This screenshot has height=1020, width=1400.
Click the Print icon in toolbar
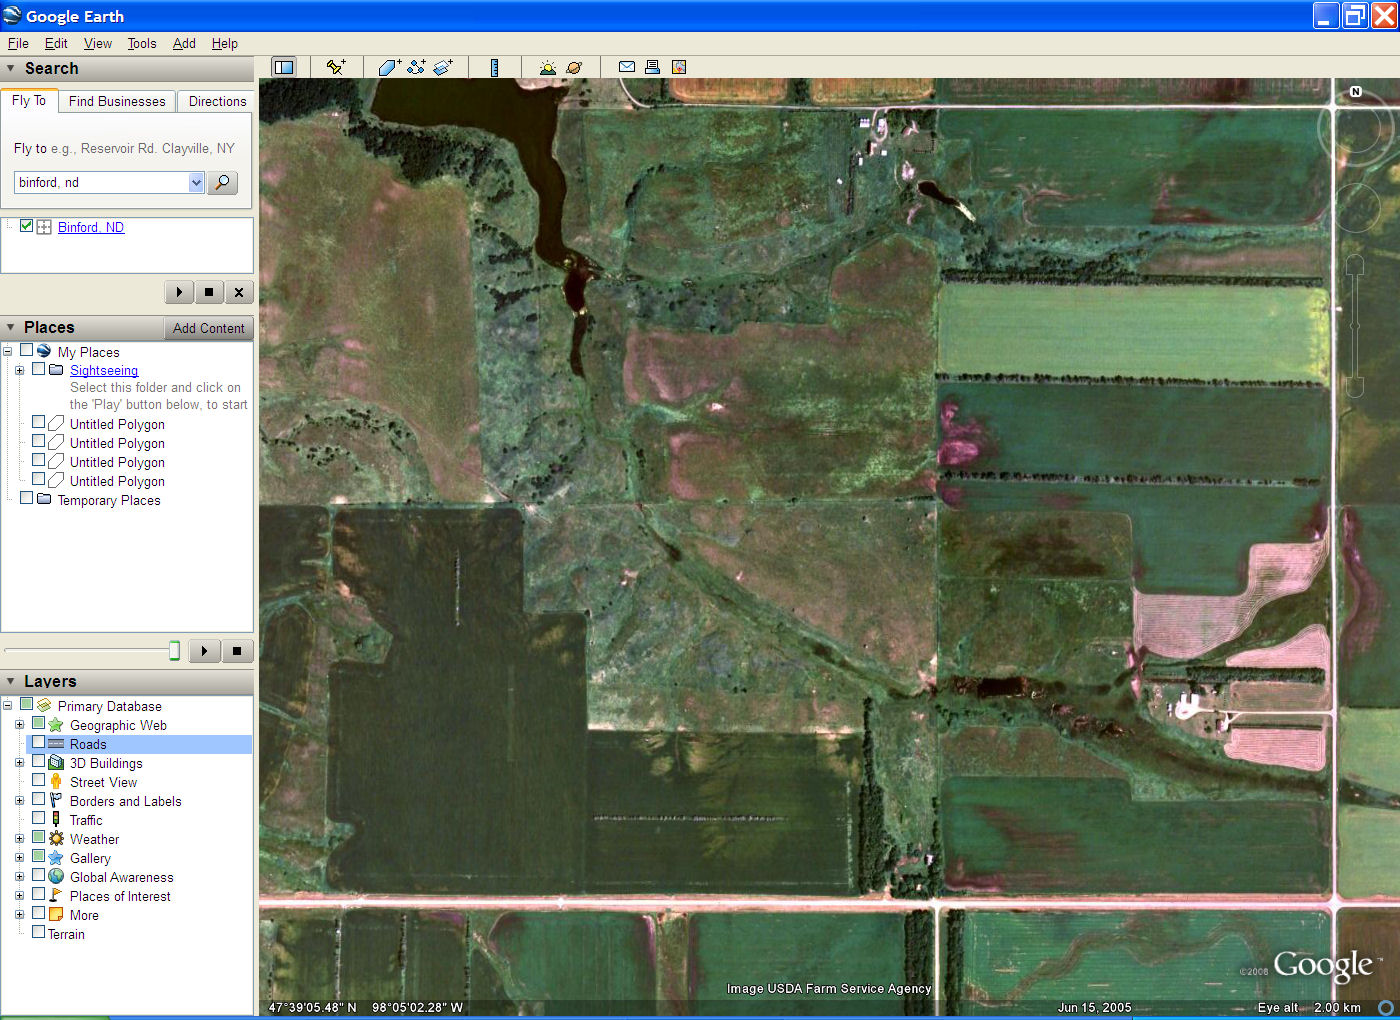[x=652, y=67]
